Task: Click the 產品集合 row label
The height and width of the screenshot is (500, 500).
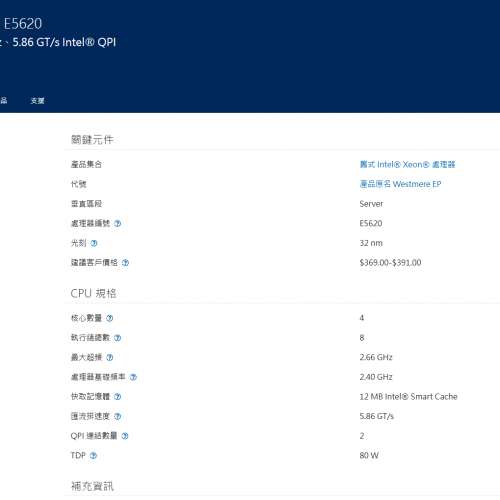Action: click(86, 164)
